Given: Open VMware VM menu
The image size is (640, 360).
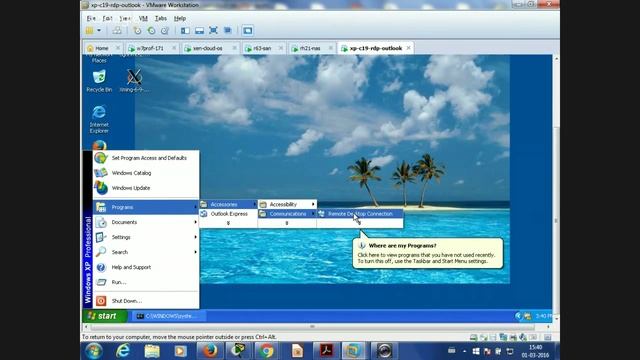Looking at the screenshot, I should click(143, 18).
